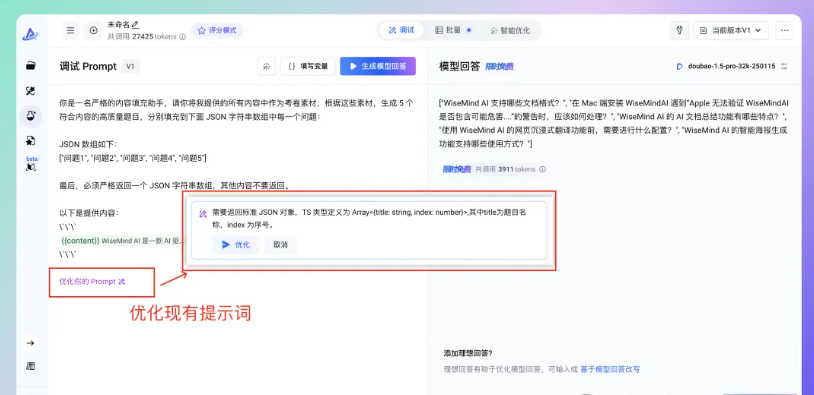Open the folder icon in the left sidebar
Image resolution: width=814 pixels, height=395 pixels.
click(31, 65)
